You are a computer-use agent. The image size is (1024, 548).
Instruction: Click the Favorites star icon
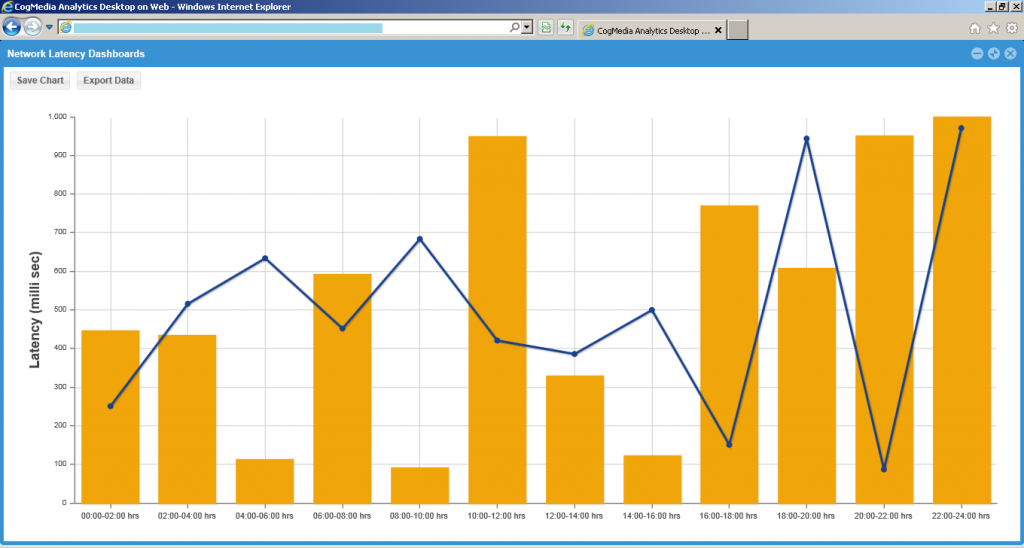pyautogui.click(x=993, y=28)
